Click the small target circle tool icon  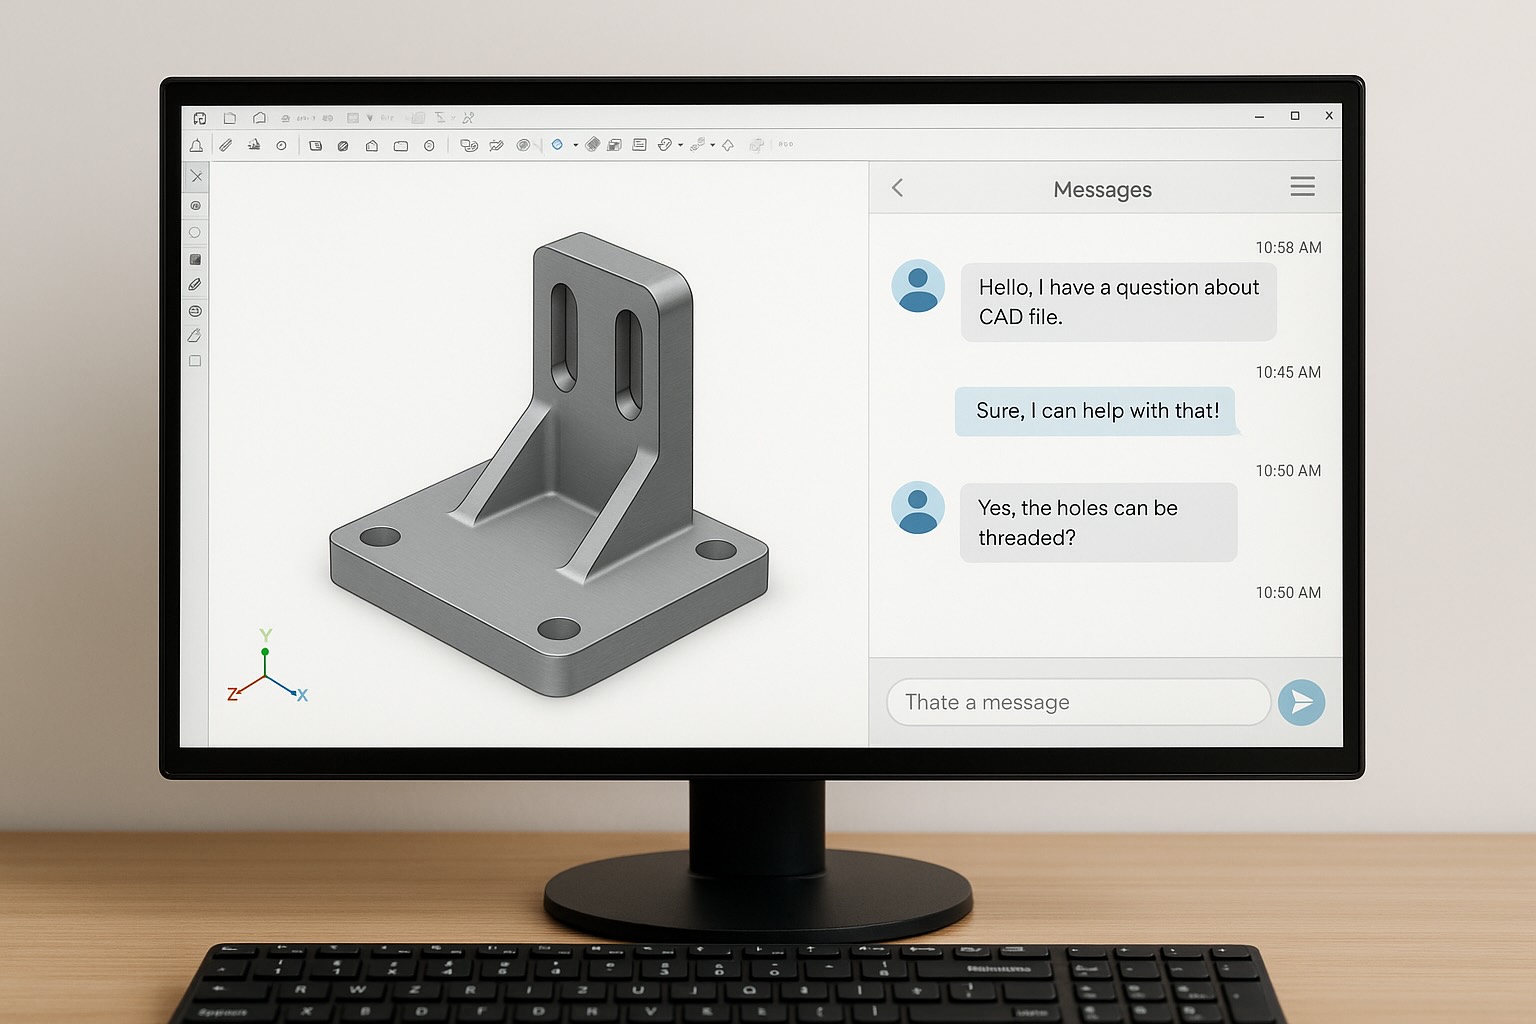click(282, 145)
